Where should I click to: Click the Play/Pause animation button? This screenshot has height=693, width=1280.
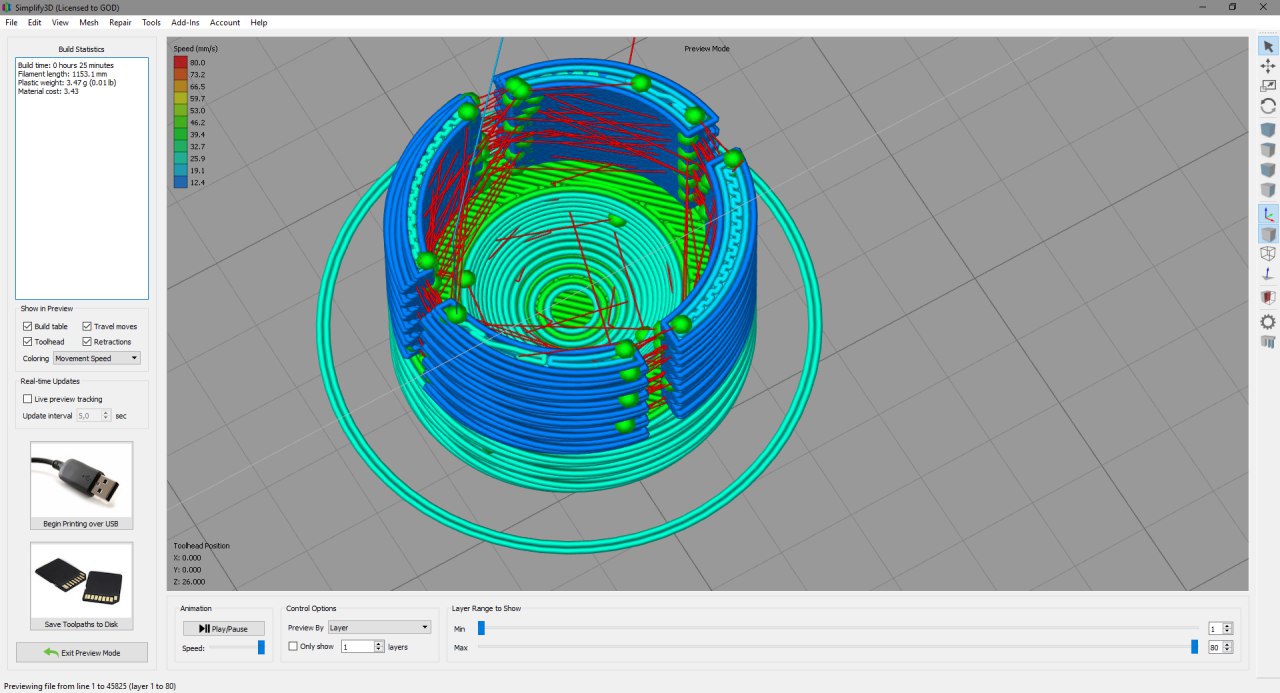(x=224, y=629)
